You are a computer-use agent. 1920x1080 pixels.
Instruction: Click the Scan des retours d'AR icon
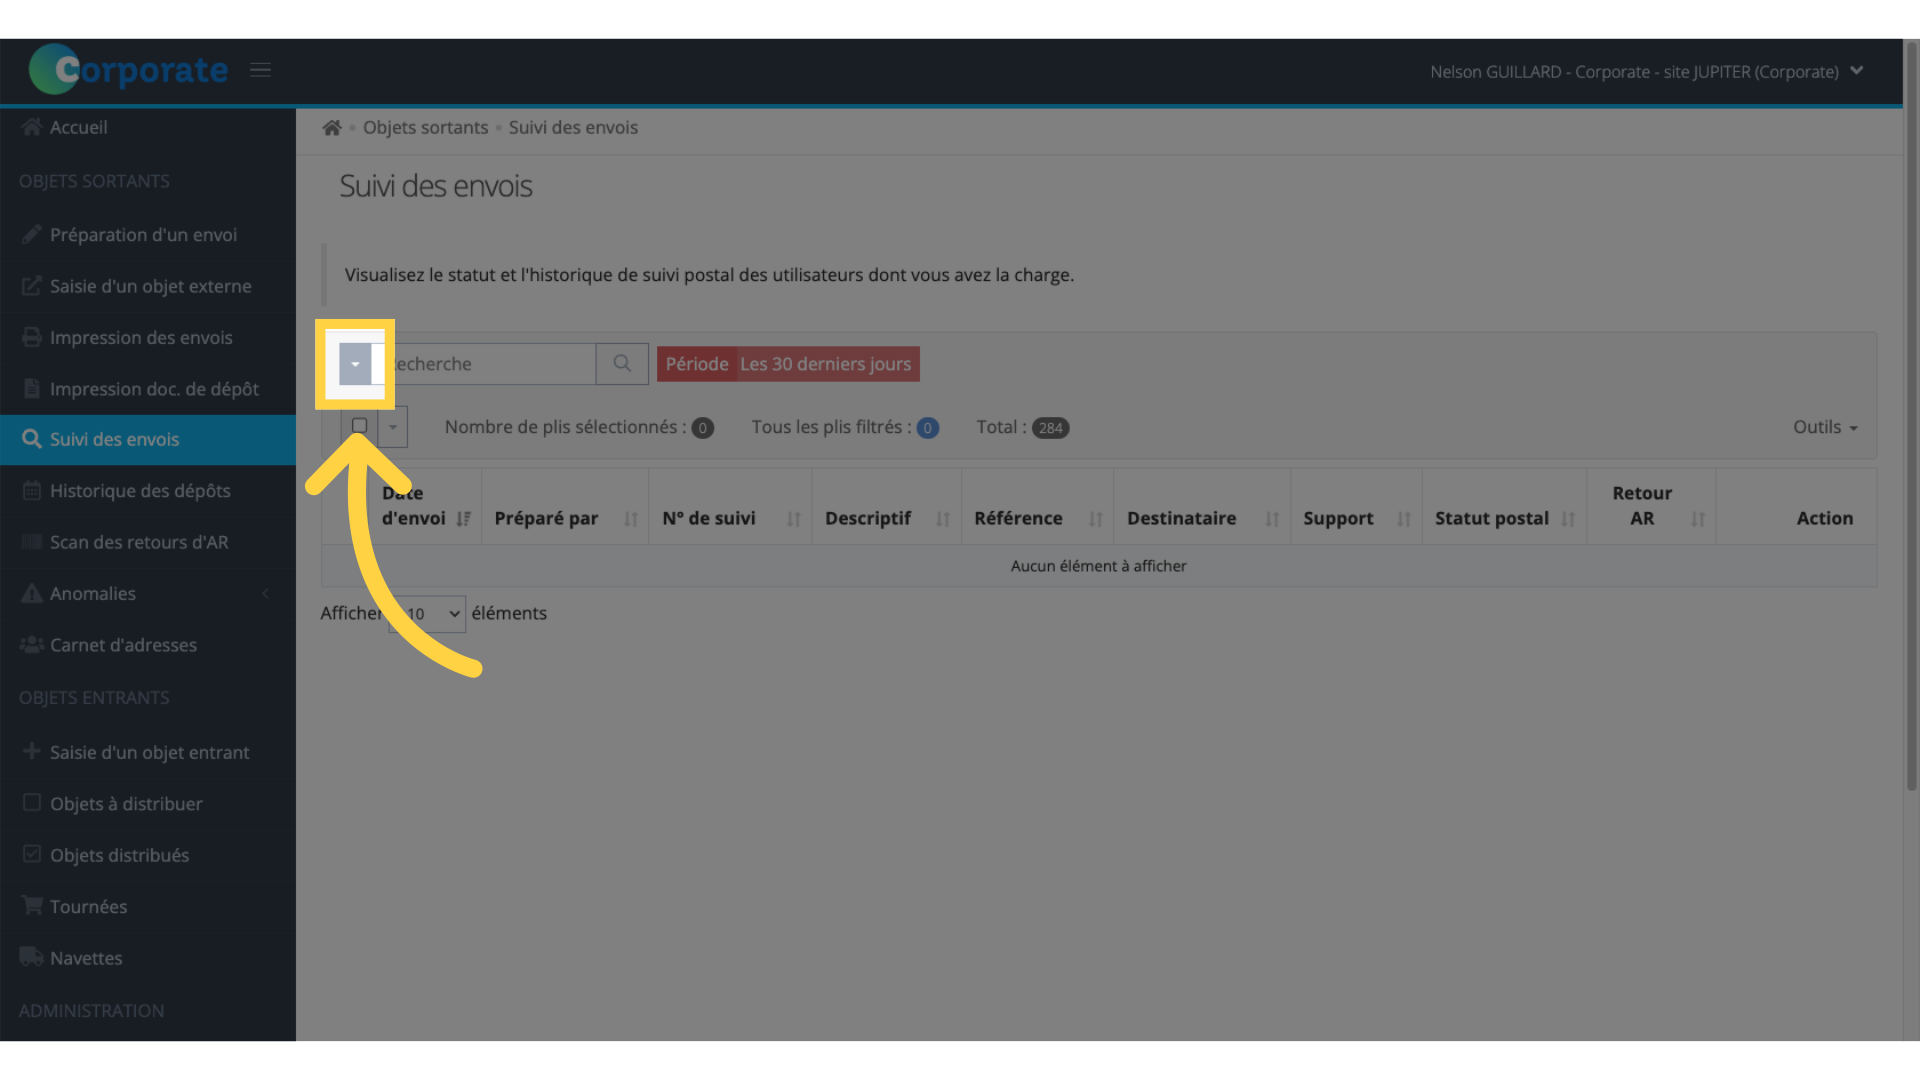coord(29,542)
